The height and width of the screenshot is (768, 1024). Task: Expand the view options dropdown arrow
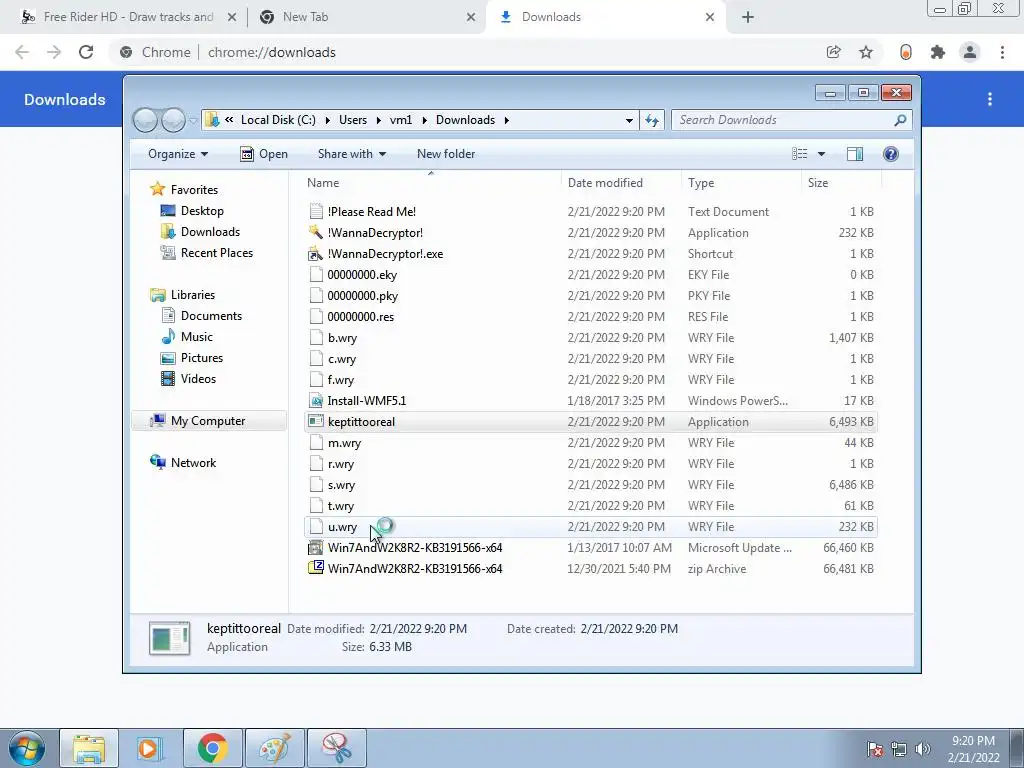pyautogui.click(x=822, y=154)
